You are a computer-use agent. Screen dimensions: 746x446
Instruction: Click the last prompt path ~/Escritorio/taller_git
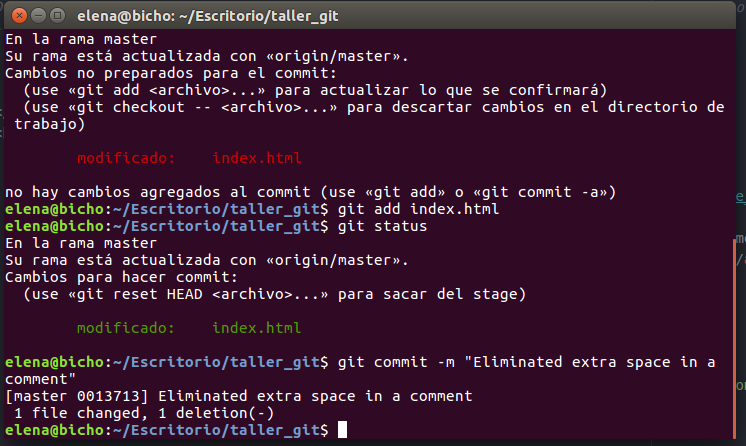tap(216, 430)
